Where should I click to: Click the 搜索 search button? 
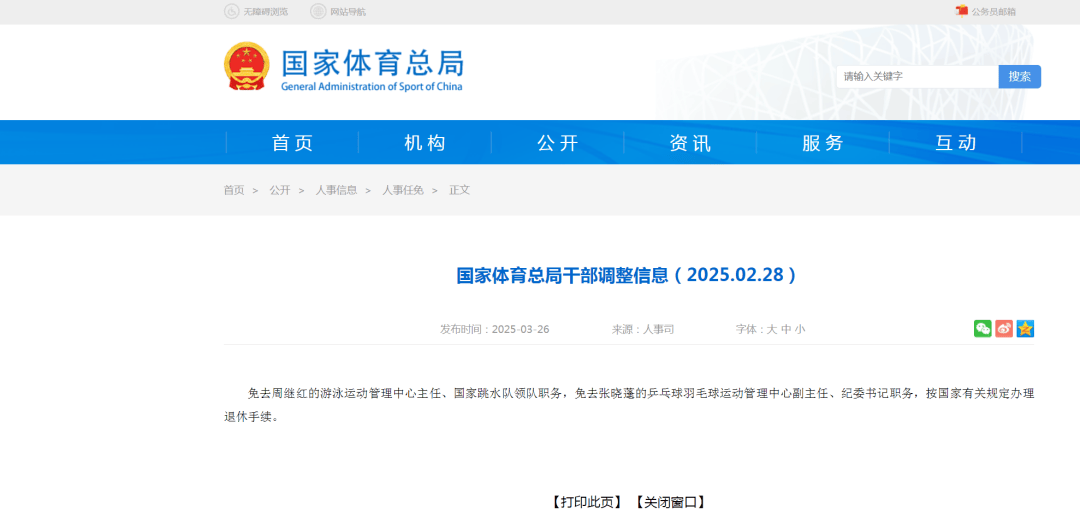pyautogui.click(x=1019, y=77)
